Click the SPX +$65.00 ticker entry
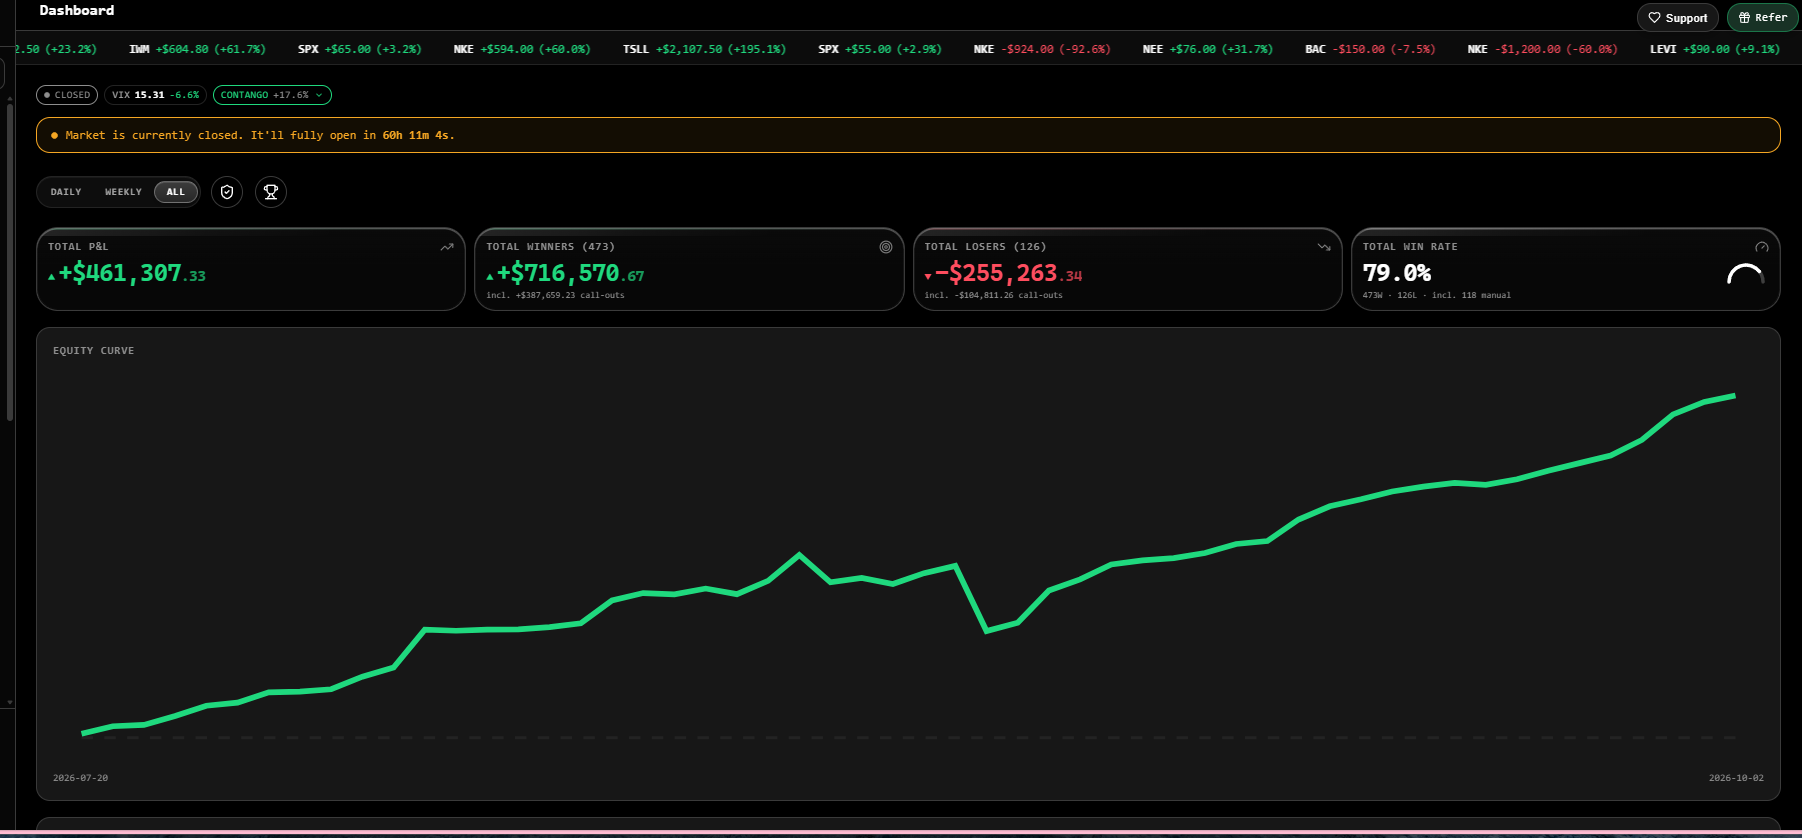 (x=360, y=49)
